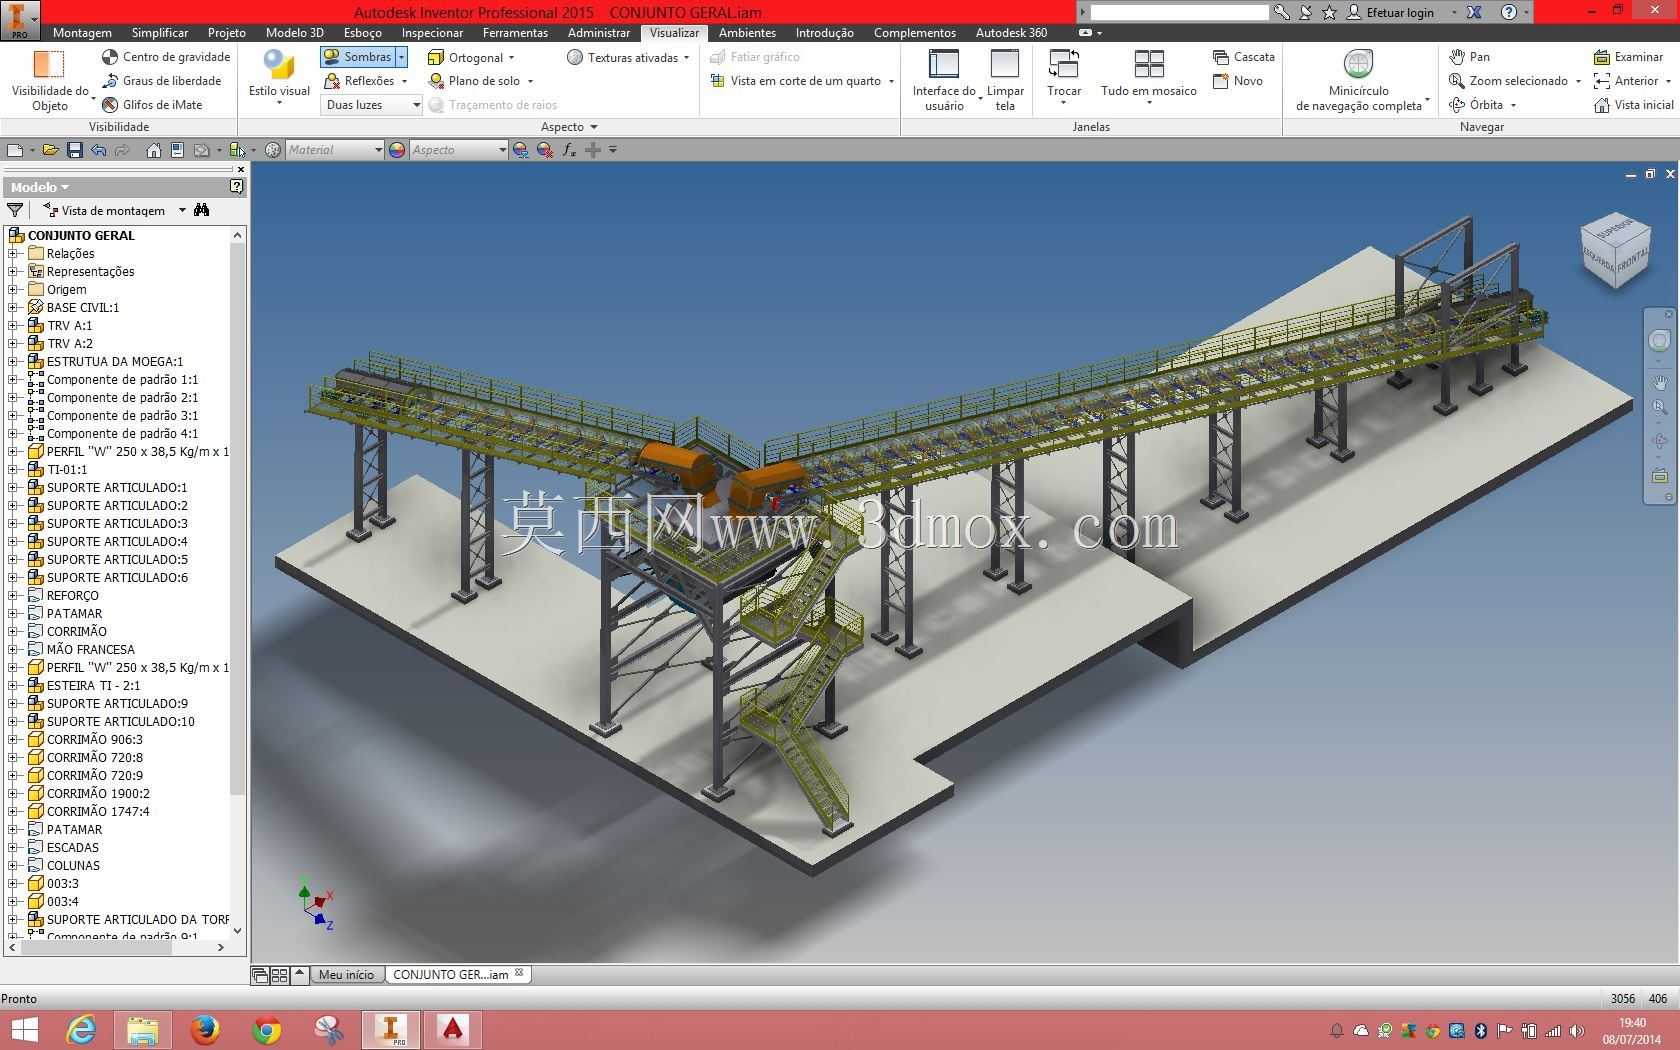Viewport: 1680px width, 1050px height.
Task: Click the ViewCube navigation cube
Action: (1614, 248)
